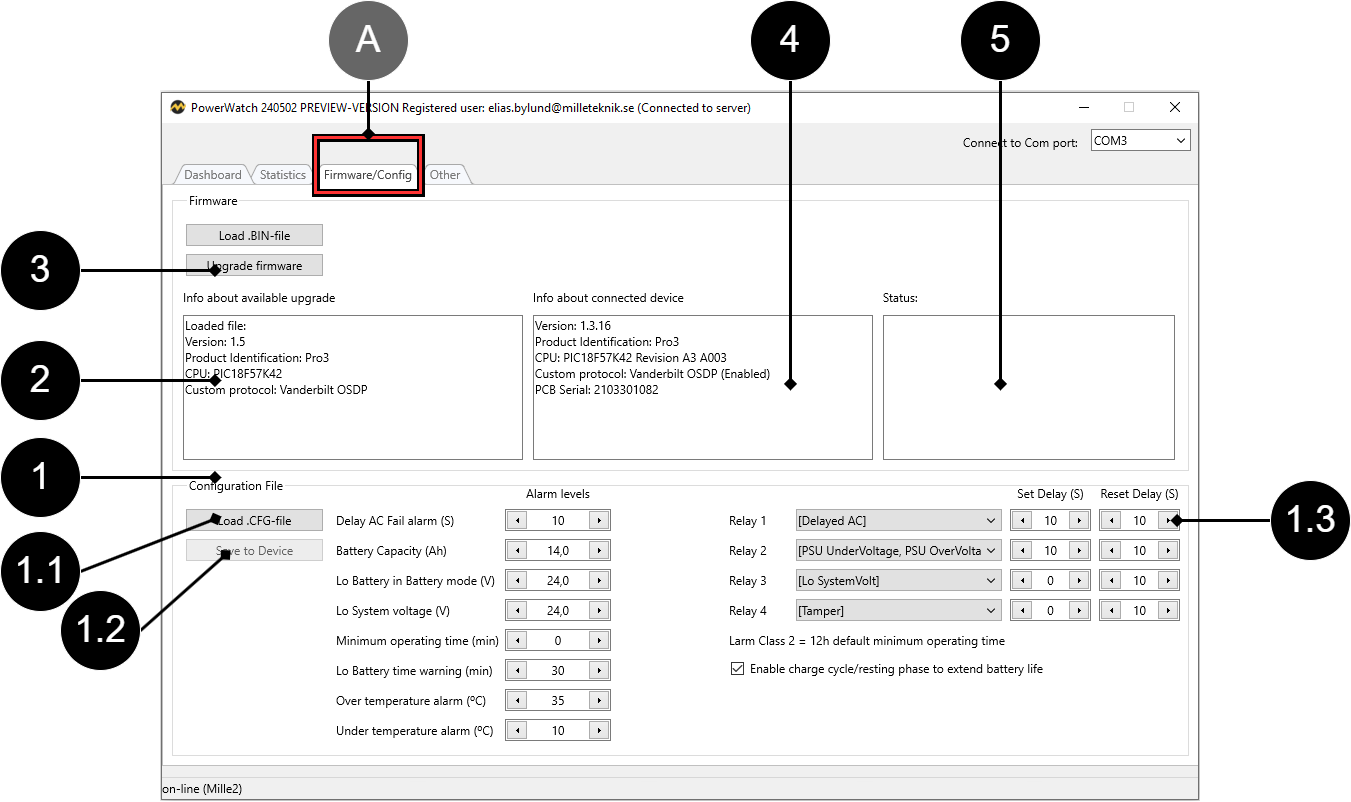Image resolution: width=1351 pixels, height=802 pixels.
Task: Click the Minimum operating time value field
Action: 557,641
